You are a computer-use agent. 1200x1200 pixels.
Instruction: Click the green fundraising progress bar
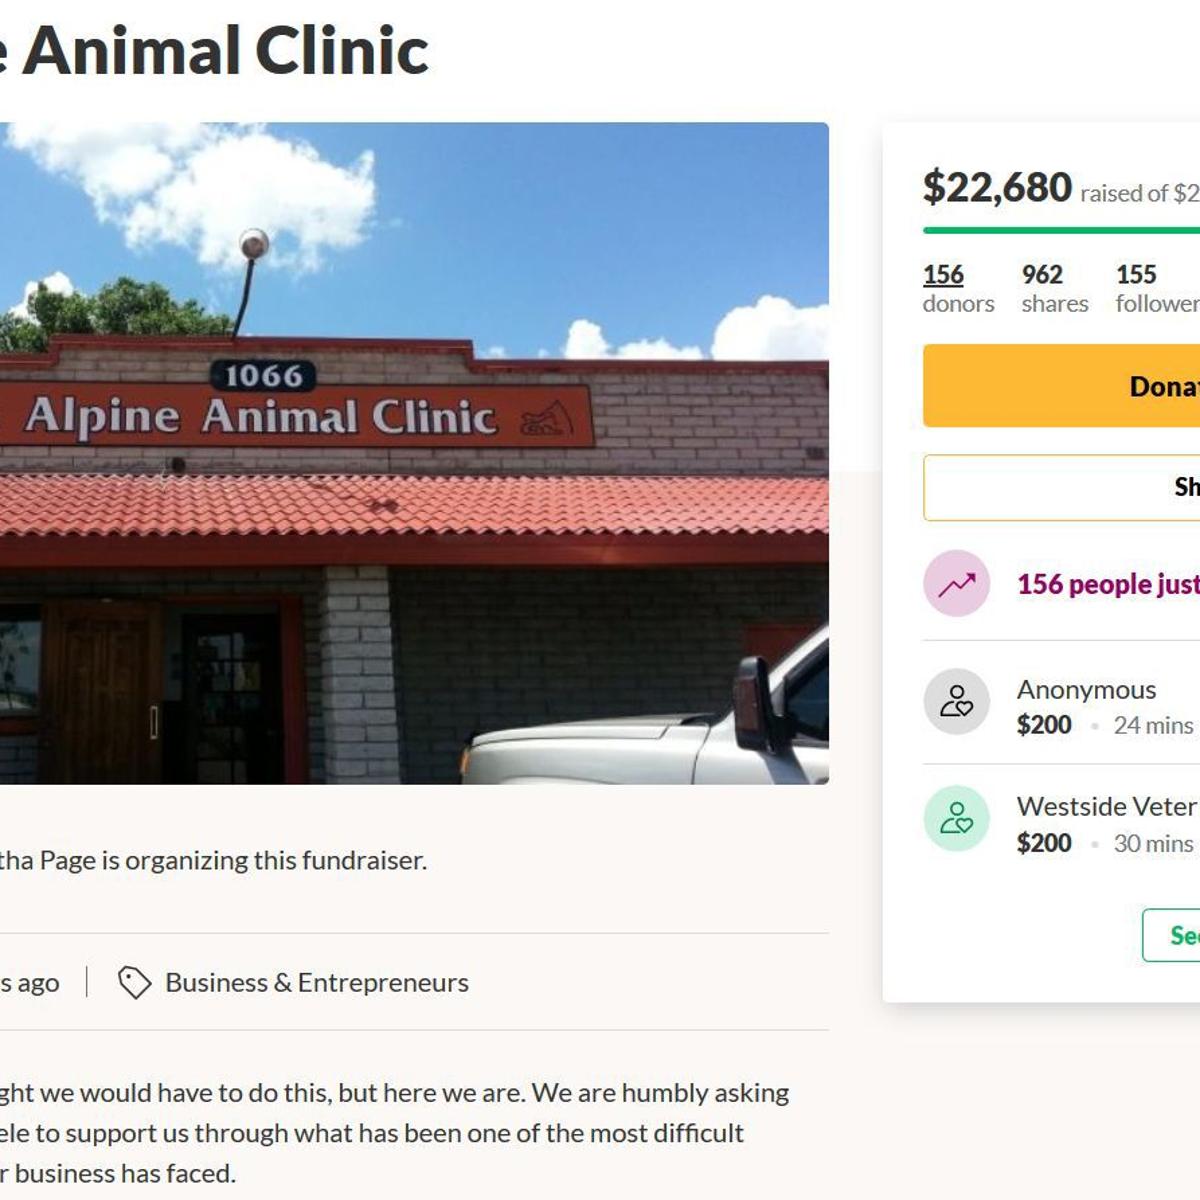(1060, 231)
